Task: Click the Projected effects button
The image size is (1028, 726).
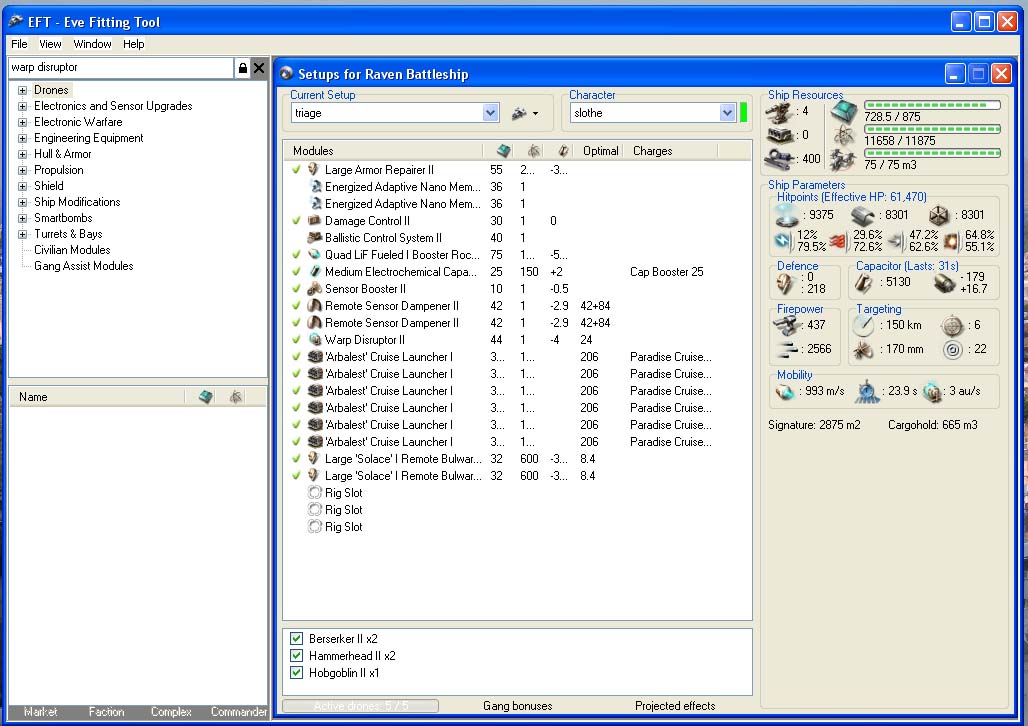Action: coord(675,706)
